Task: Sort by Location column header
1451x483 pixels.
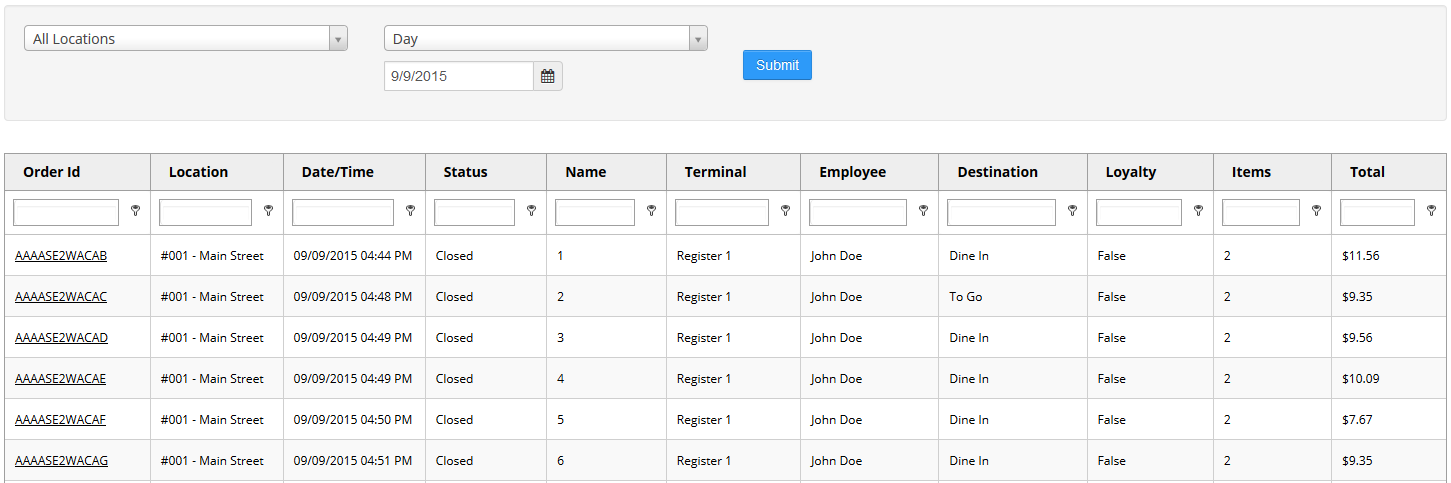Action: pos(217,172)
